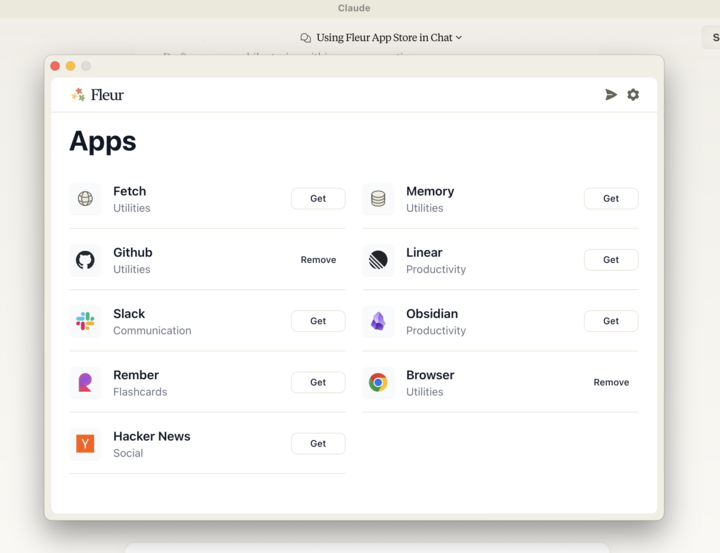720x553 pixels.
Task: Click the Github octocat icon
Action: (85, 260)
